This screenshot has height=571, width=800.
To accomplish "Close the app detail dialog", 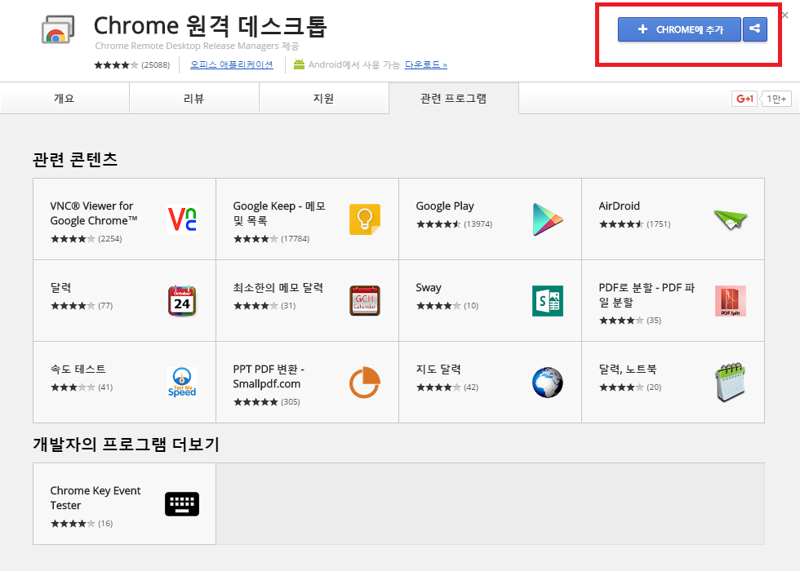I will pyautogui.click(x=785, y=15).
